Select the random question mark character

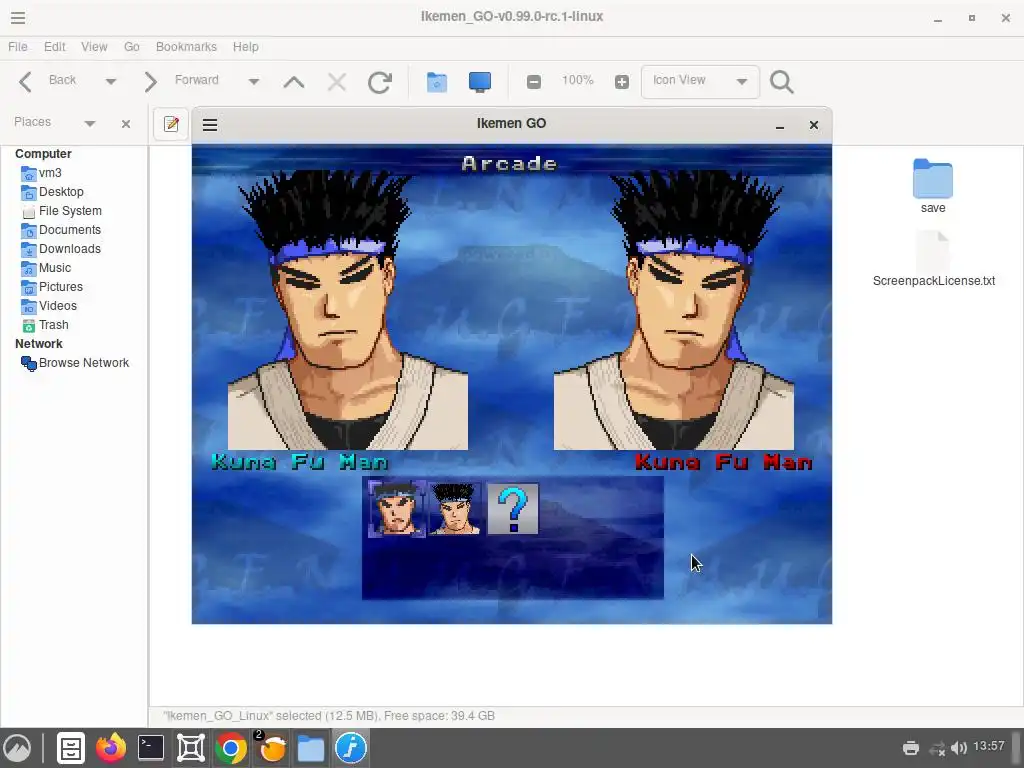[513, 509]
